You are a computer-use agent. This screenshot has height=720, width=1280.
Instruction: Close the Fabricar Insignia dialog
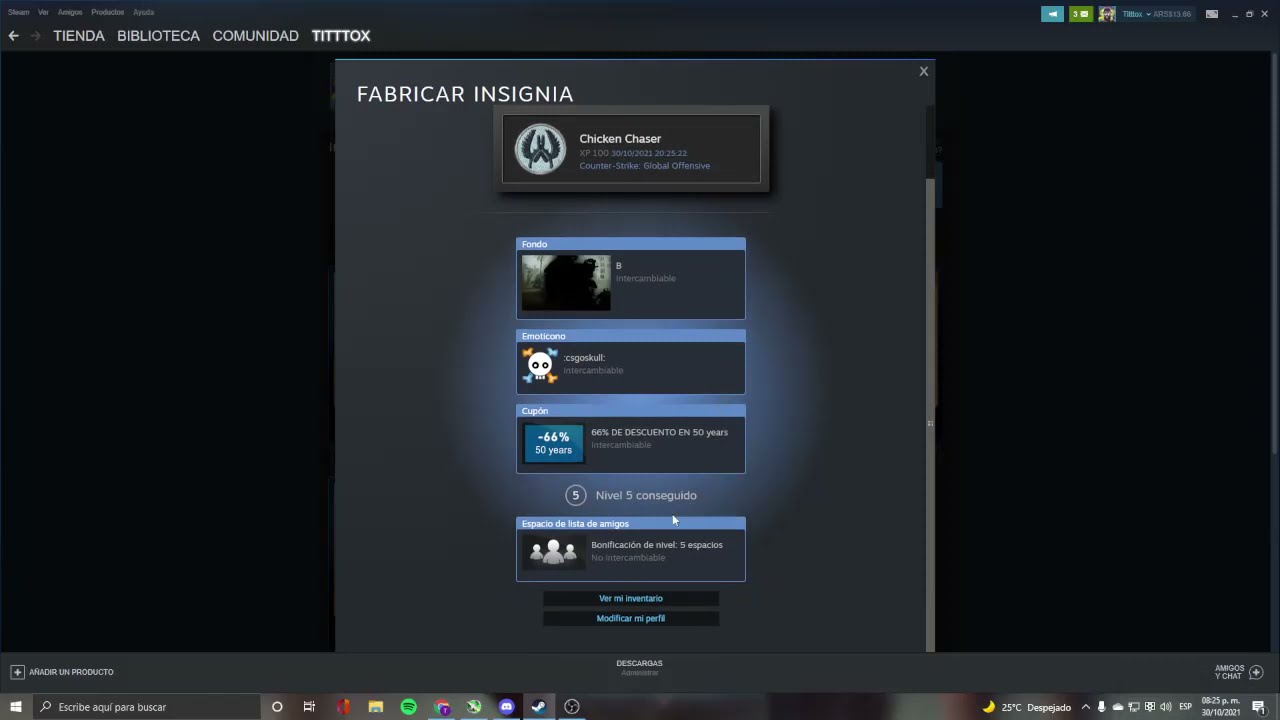tap(924, 71)
